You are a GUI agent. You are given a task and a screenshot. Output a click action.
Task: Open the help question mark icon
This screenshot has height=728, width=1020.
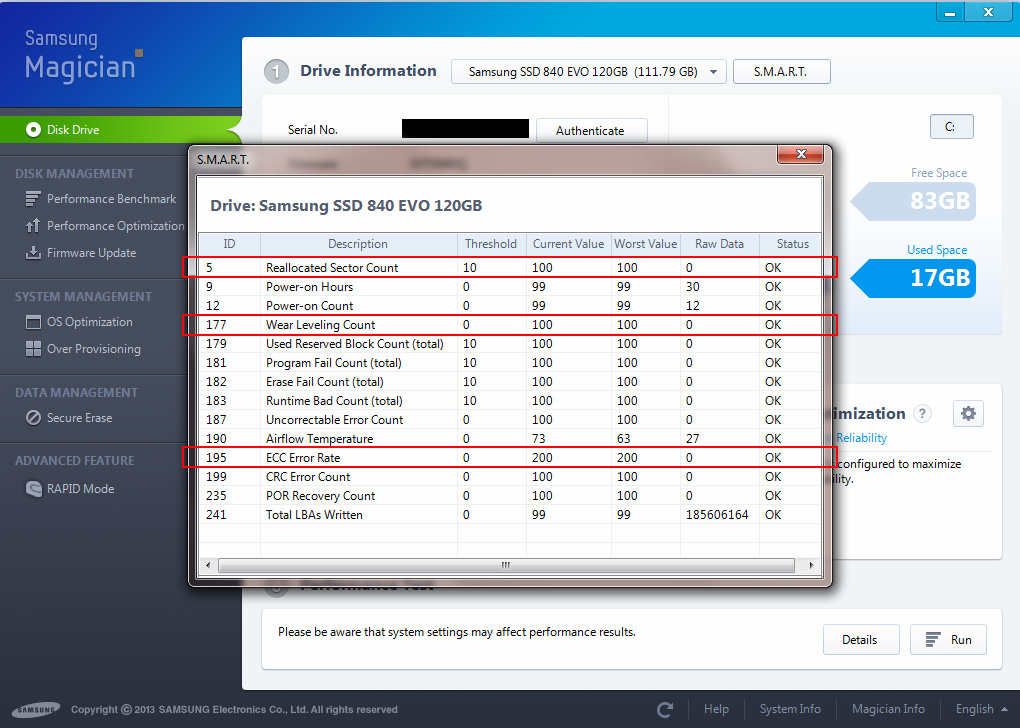(x=923, y=414)
